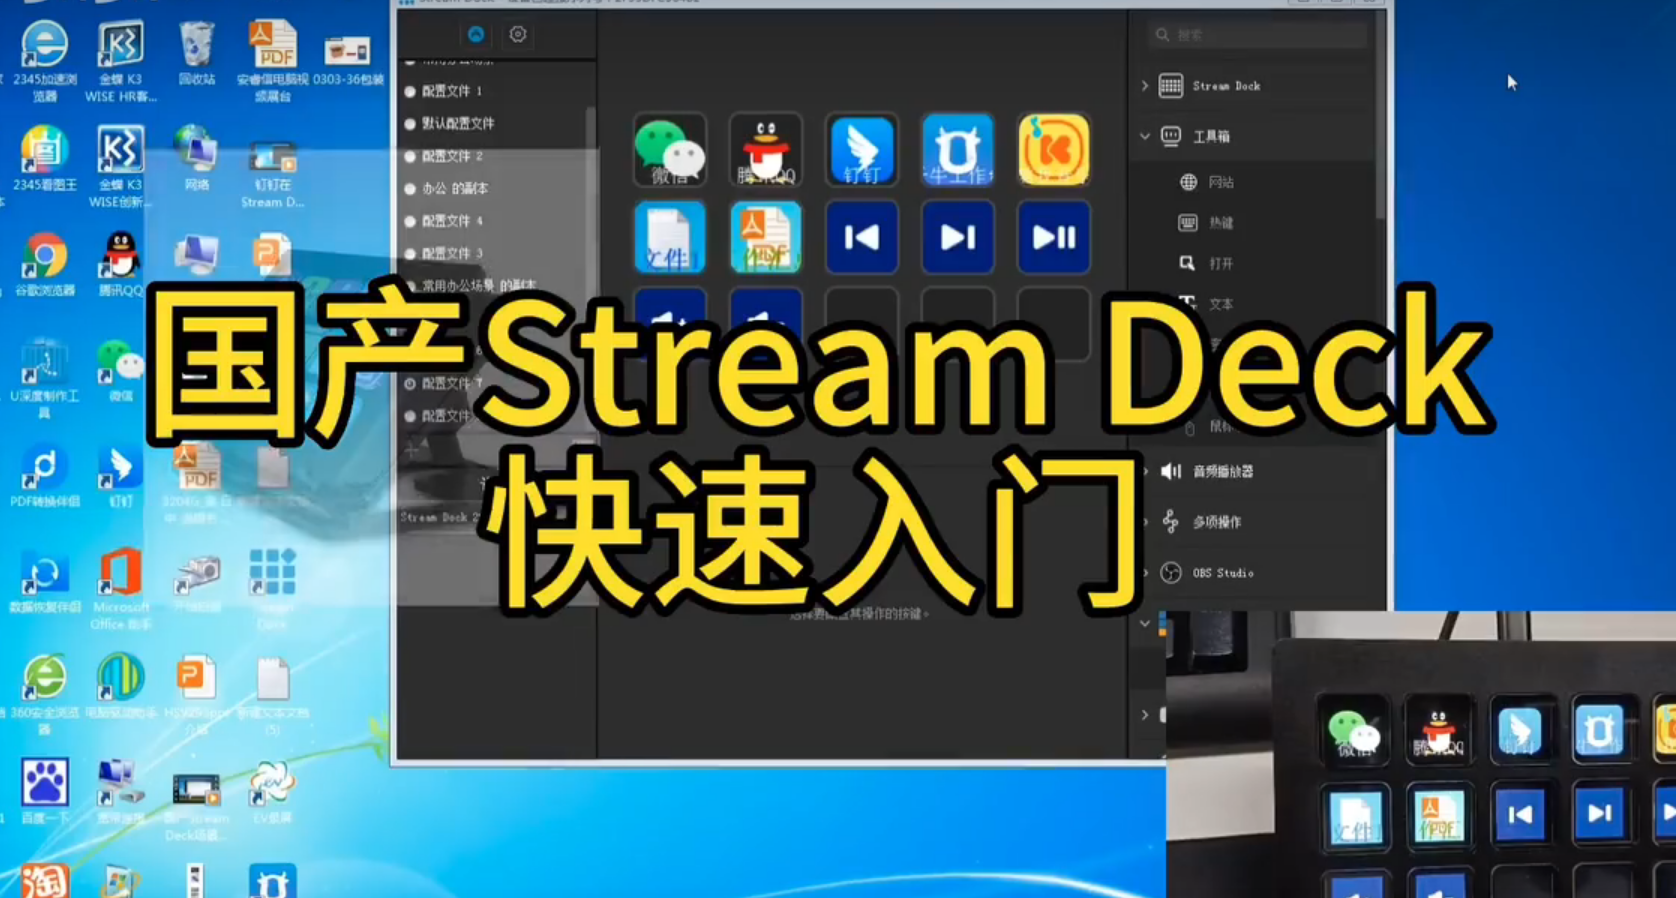
Task: Launch 微信 from the desktop
Action: pyautogui.click(x=120, y=371)
